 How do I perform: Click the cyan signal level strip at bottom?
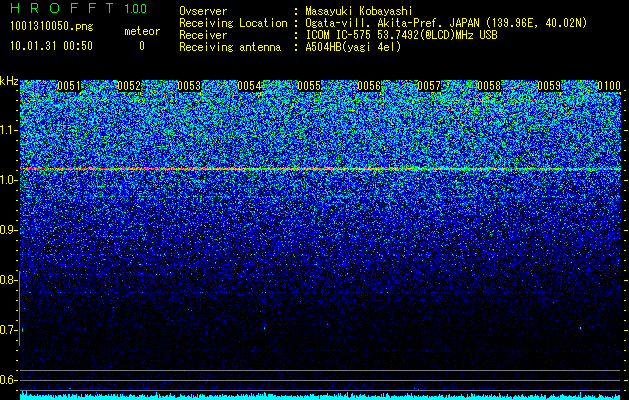coord(320,396)
